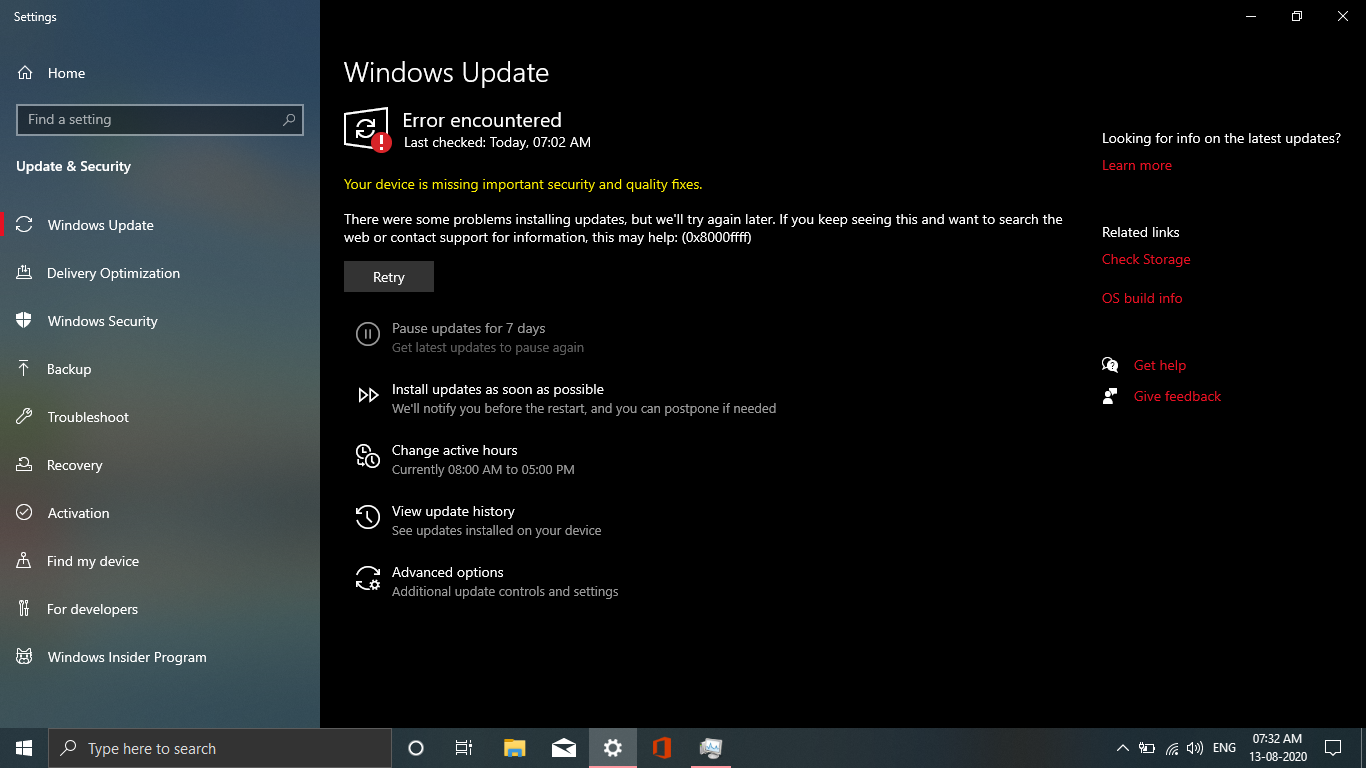Launch Office from the taskbar
Image resolution: width=1366 pixels, height=768 pixels.
pos(661,748)
